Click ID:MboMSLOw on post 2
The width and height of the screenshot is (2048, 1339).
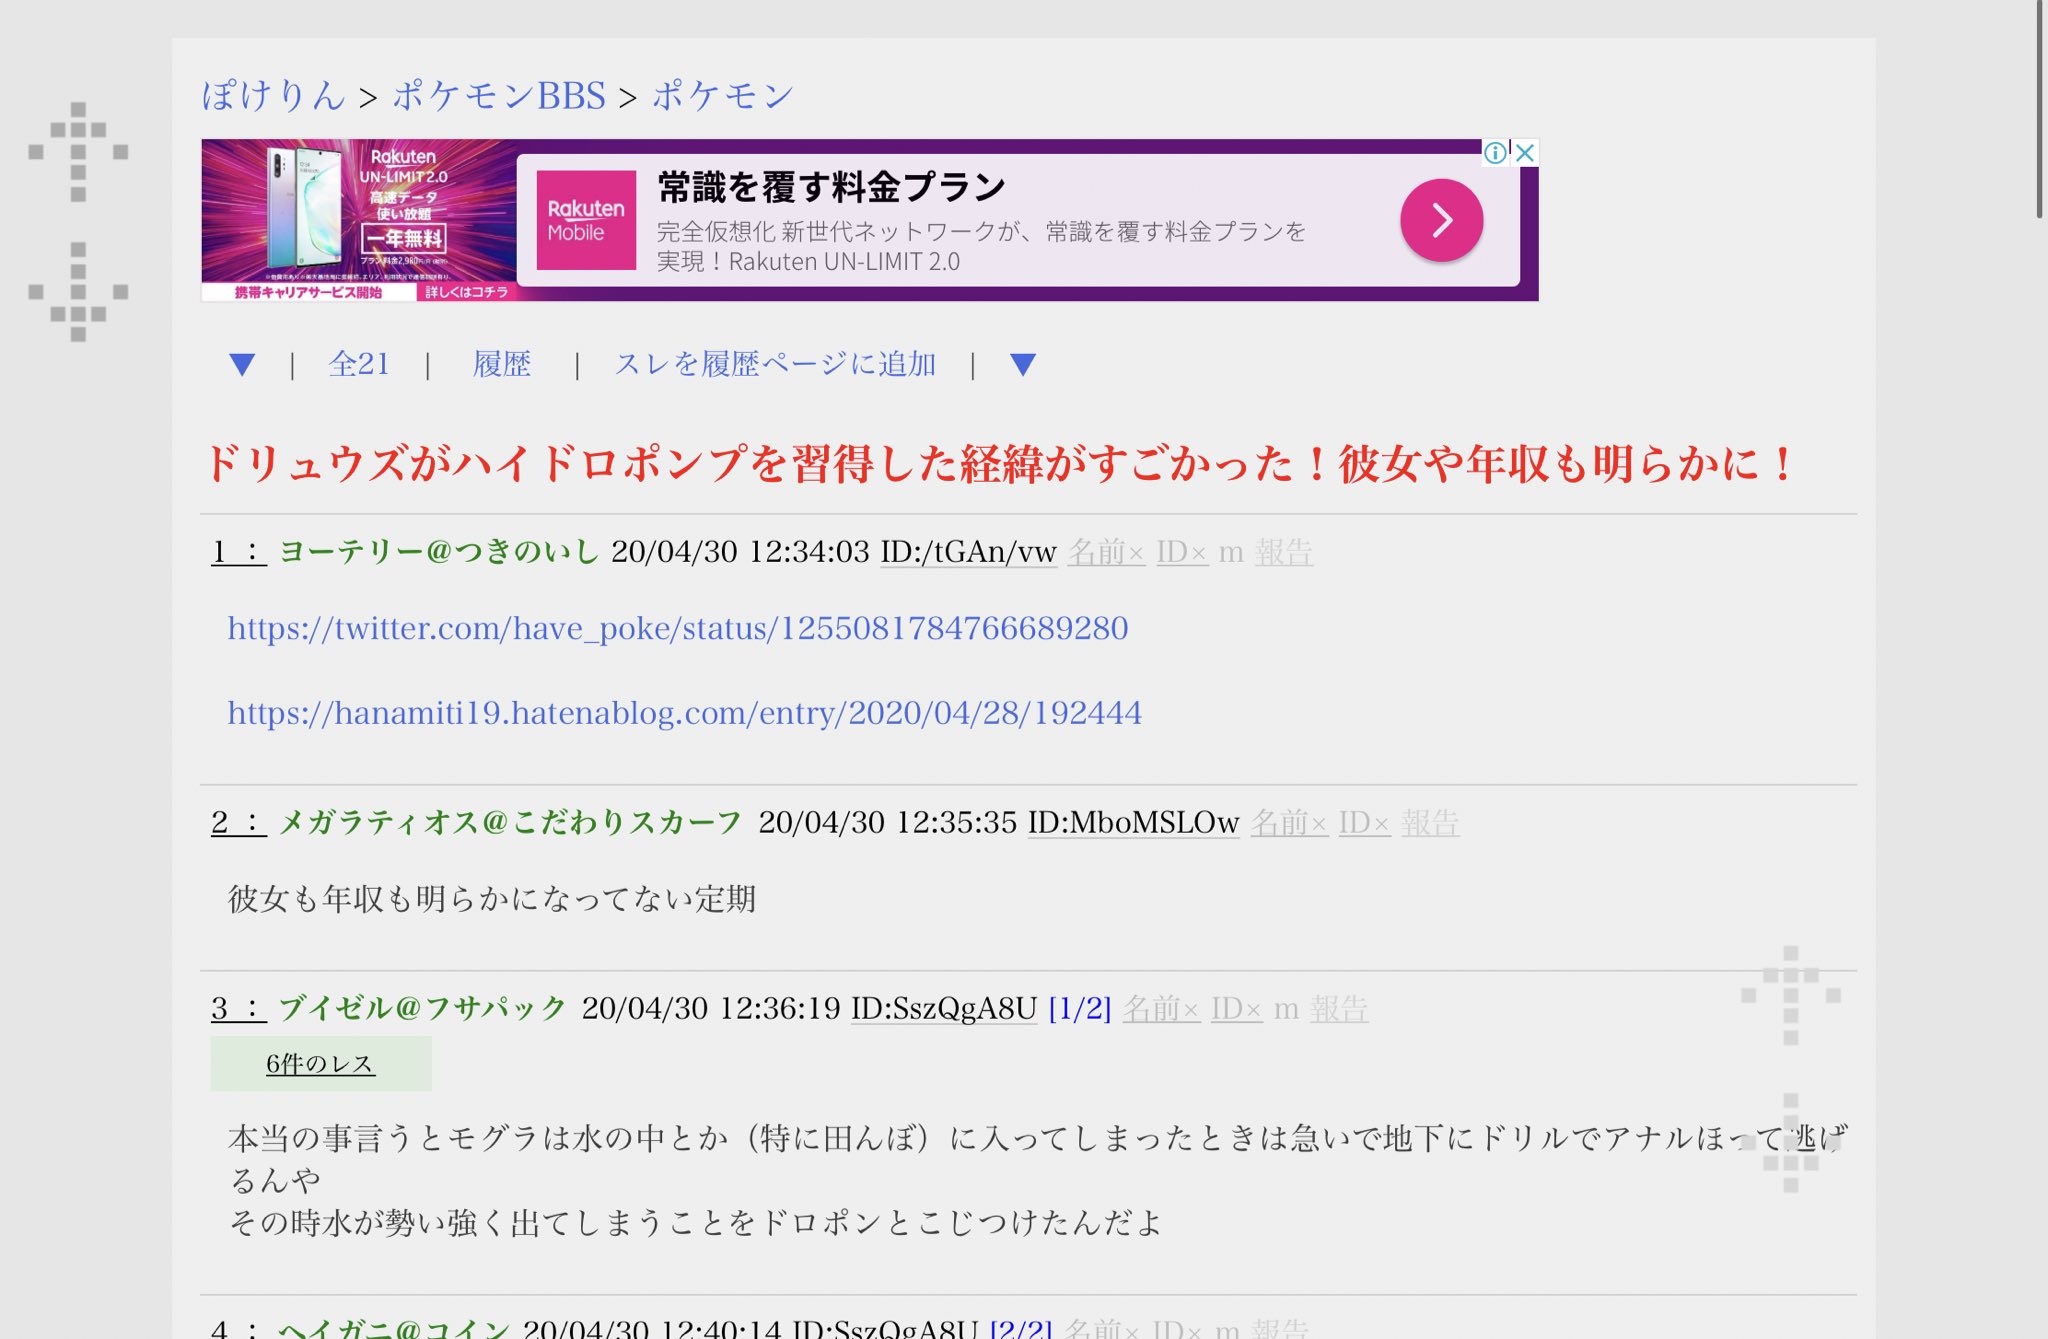(x=1134, y=822)
